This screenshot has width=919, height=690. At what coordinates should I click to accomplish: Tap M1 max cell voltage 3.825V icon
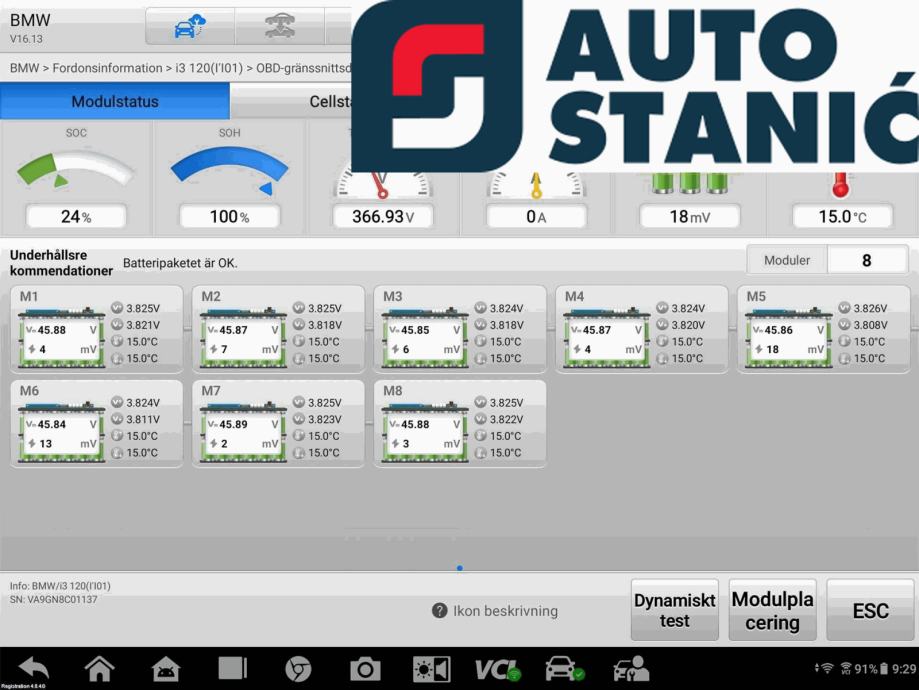(117, 308)
